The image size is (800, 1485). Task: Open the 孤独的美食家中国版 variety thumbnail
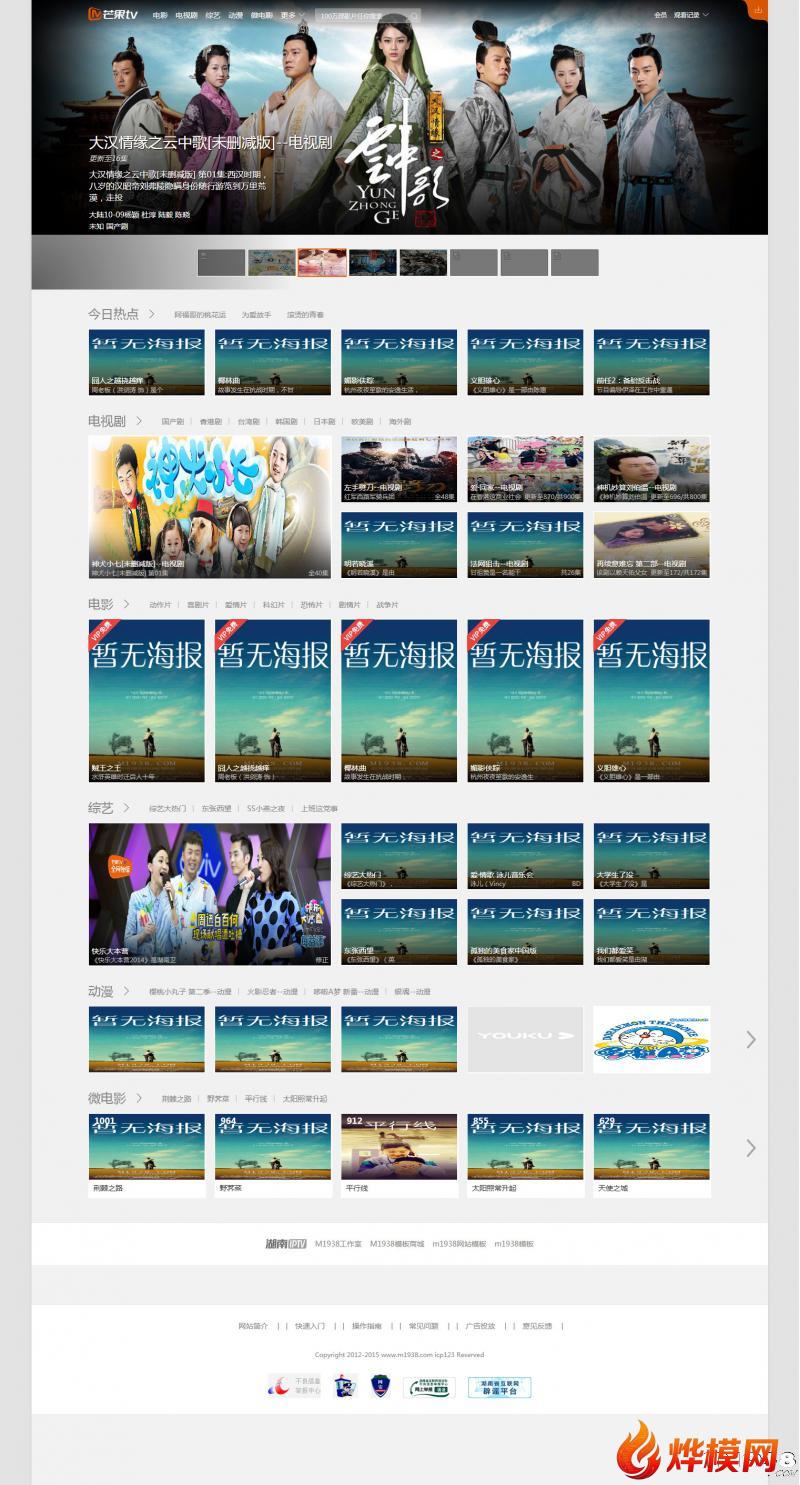pos(525,932)
